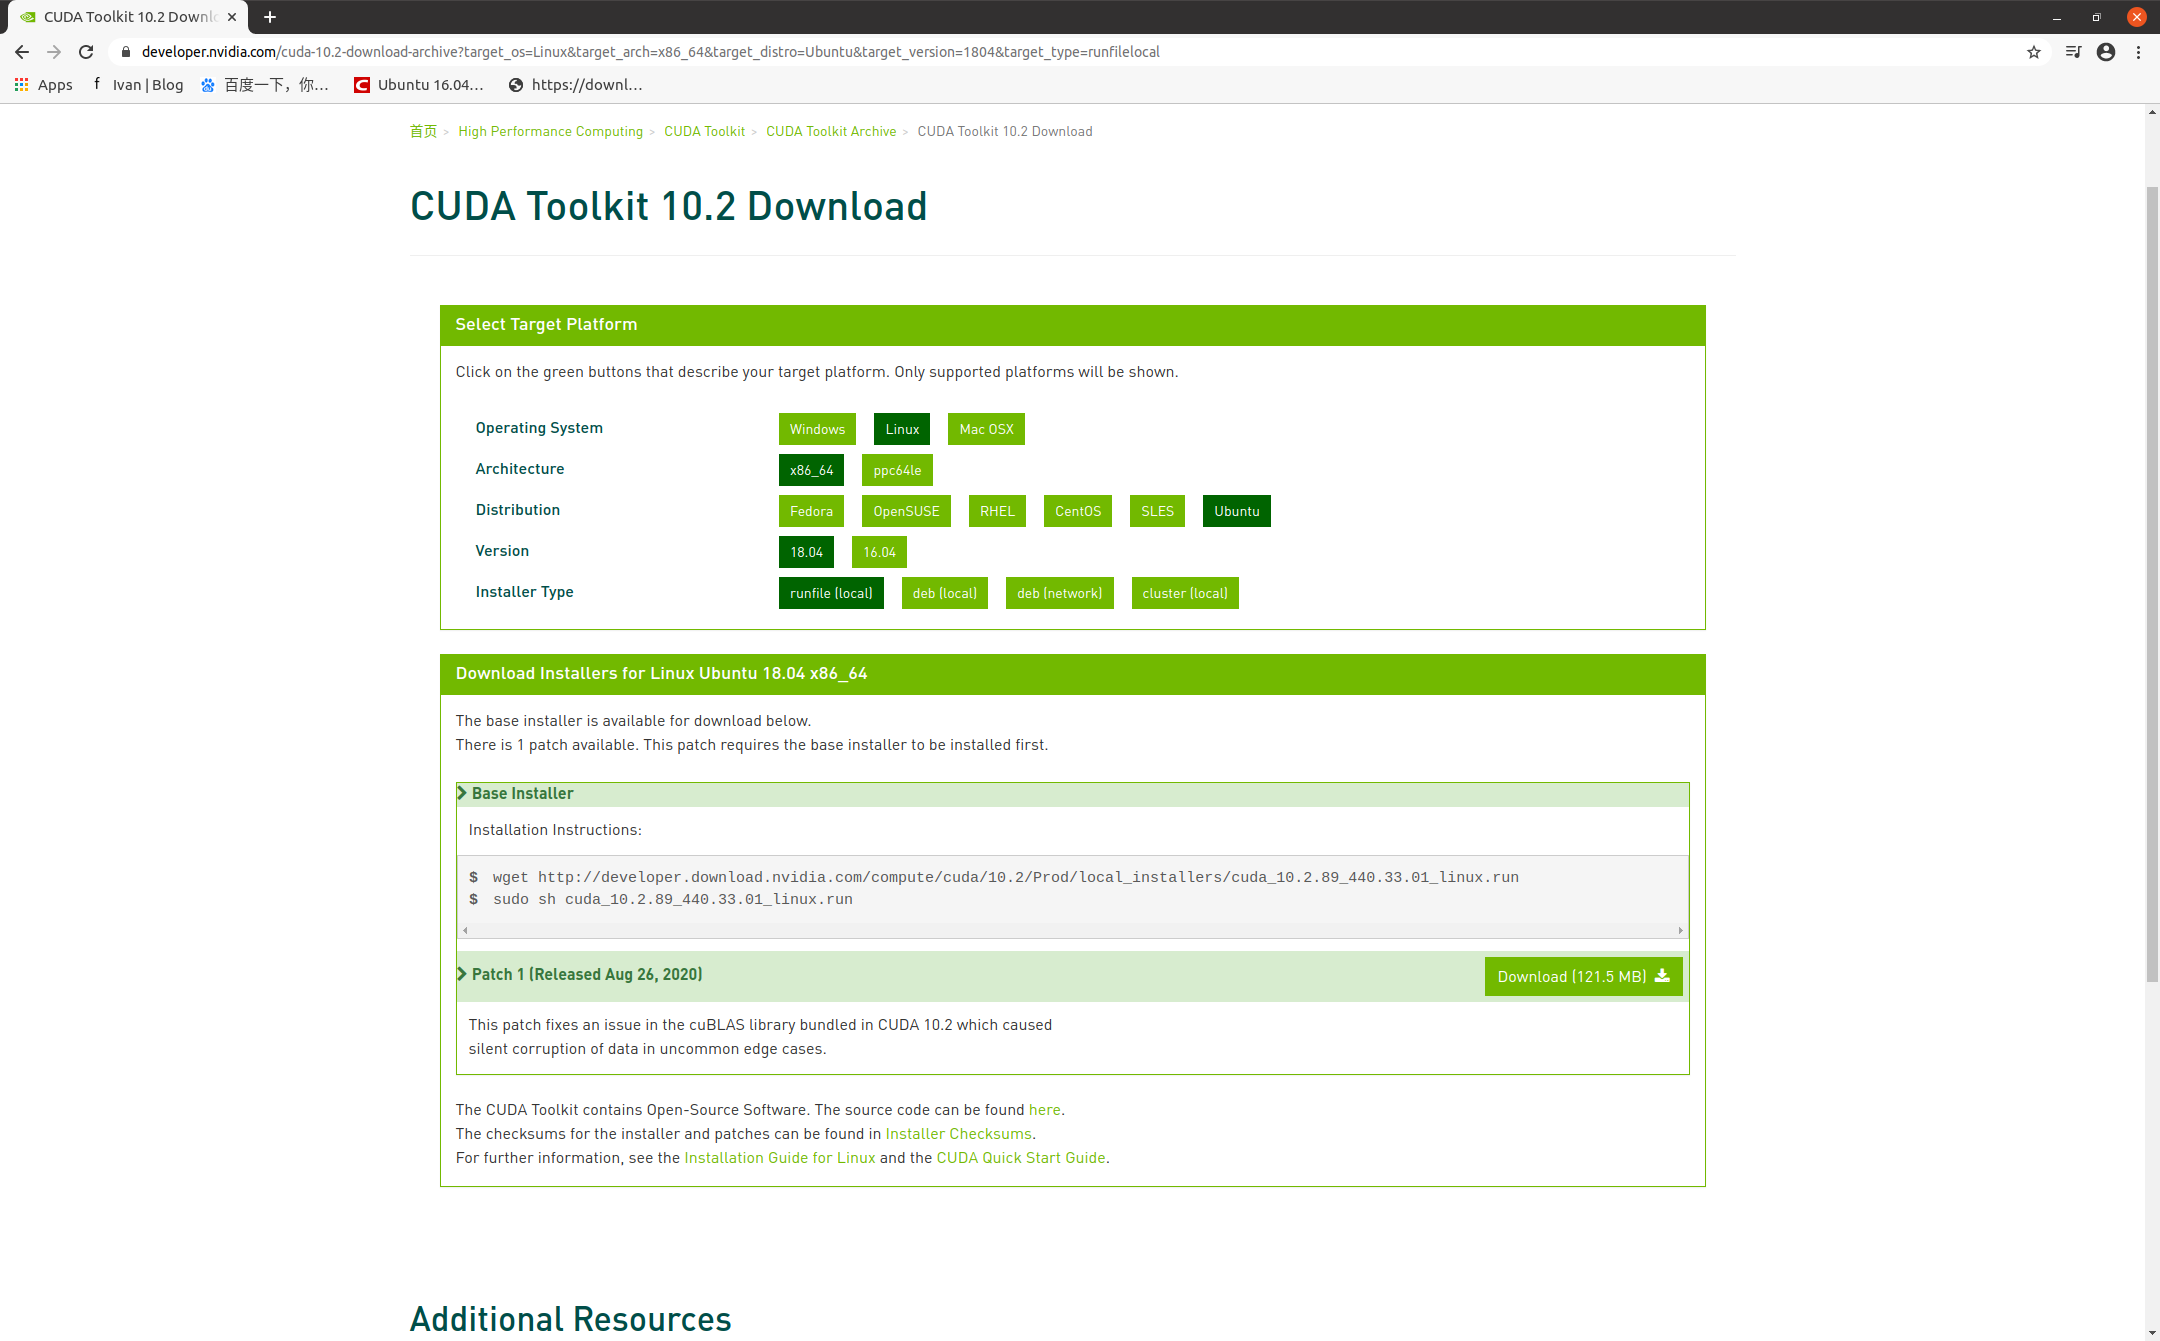Viewport: 2160px width, 1341px height.
Task: Go to the 首页 breadcrumb
Action: pos(423,131)
